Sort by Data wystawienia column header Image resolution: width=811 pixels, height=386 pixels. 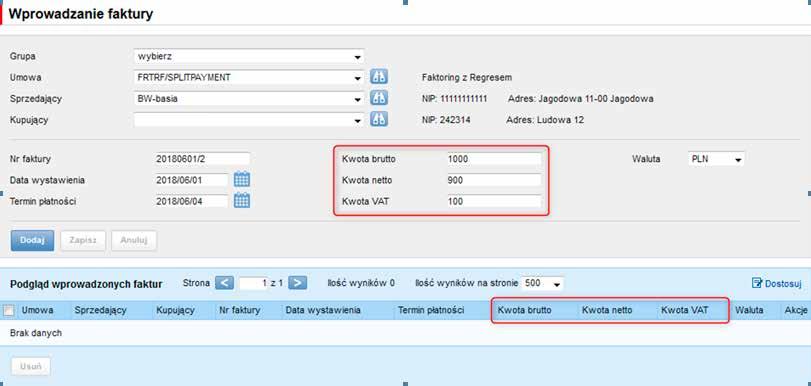tap(323, 310)
